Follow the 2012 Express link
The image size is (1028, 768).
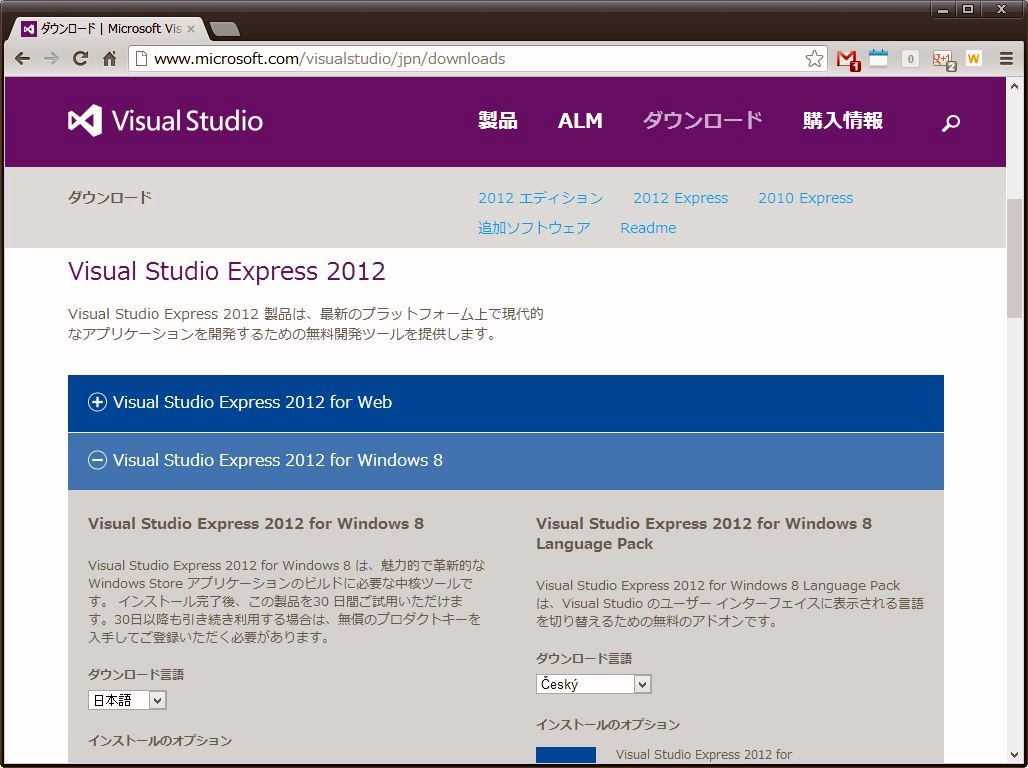tap(681, 198)
